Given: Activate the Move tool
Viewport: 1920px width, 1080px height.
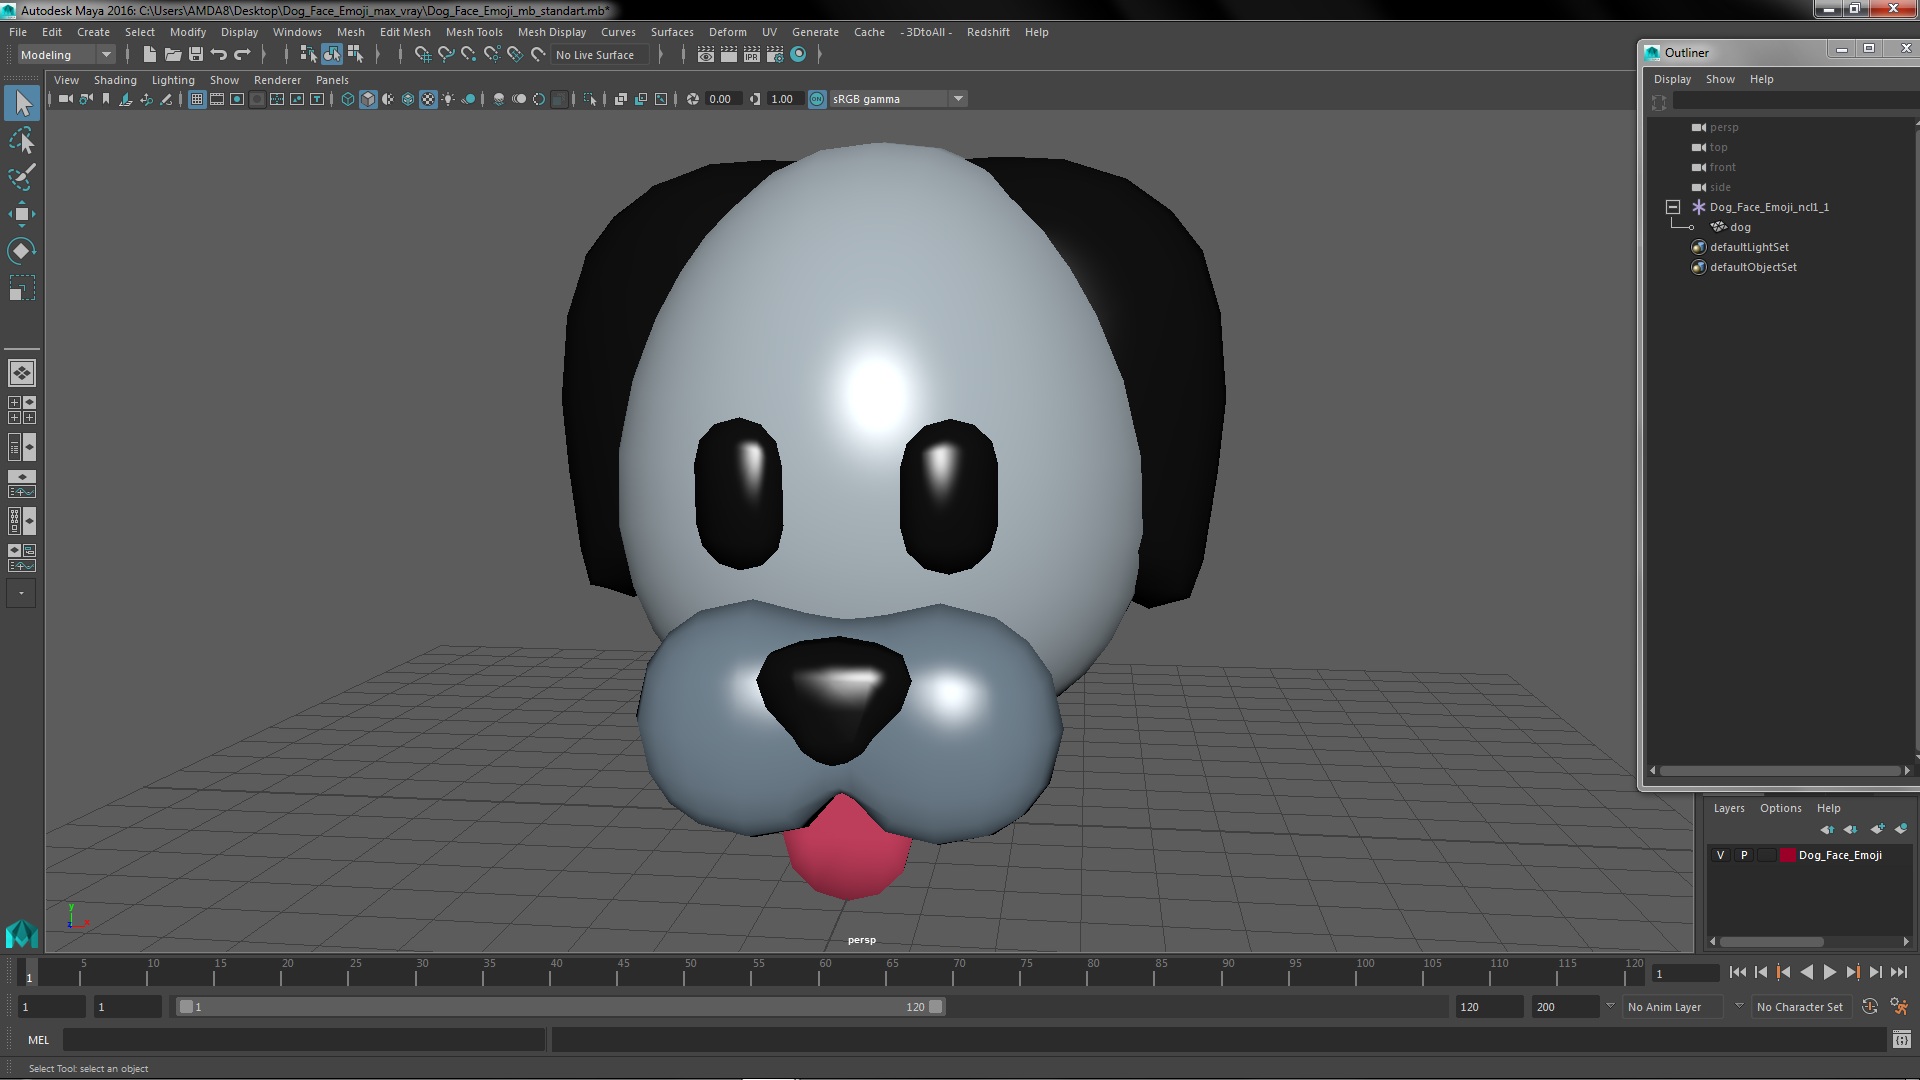Looking at the screenshot, I should point(22,214).
